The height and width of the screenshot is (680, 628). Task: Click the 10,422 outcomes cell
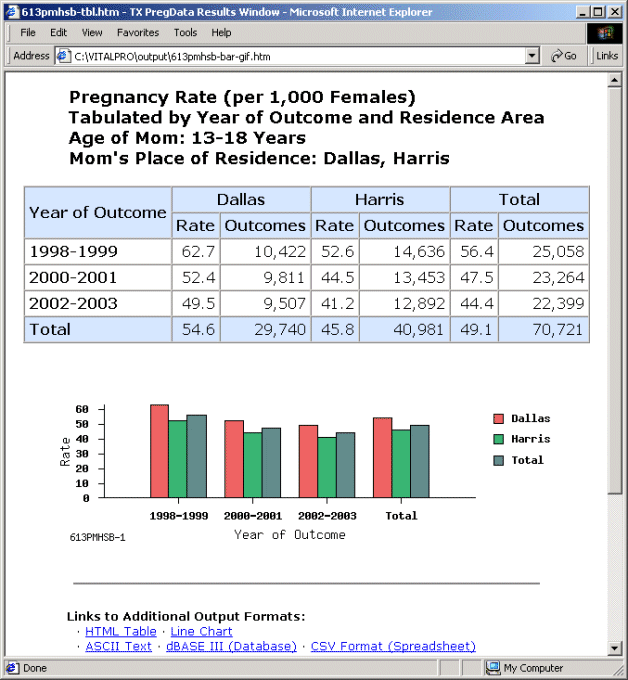coord(265,252)
